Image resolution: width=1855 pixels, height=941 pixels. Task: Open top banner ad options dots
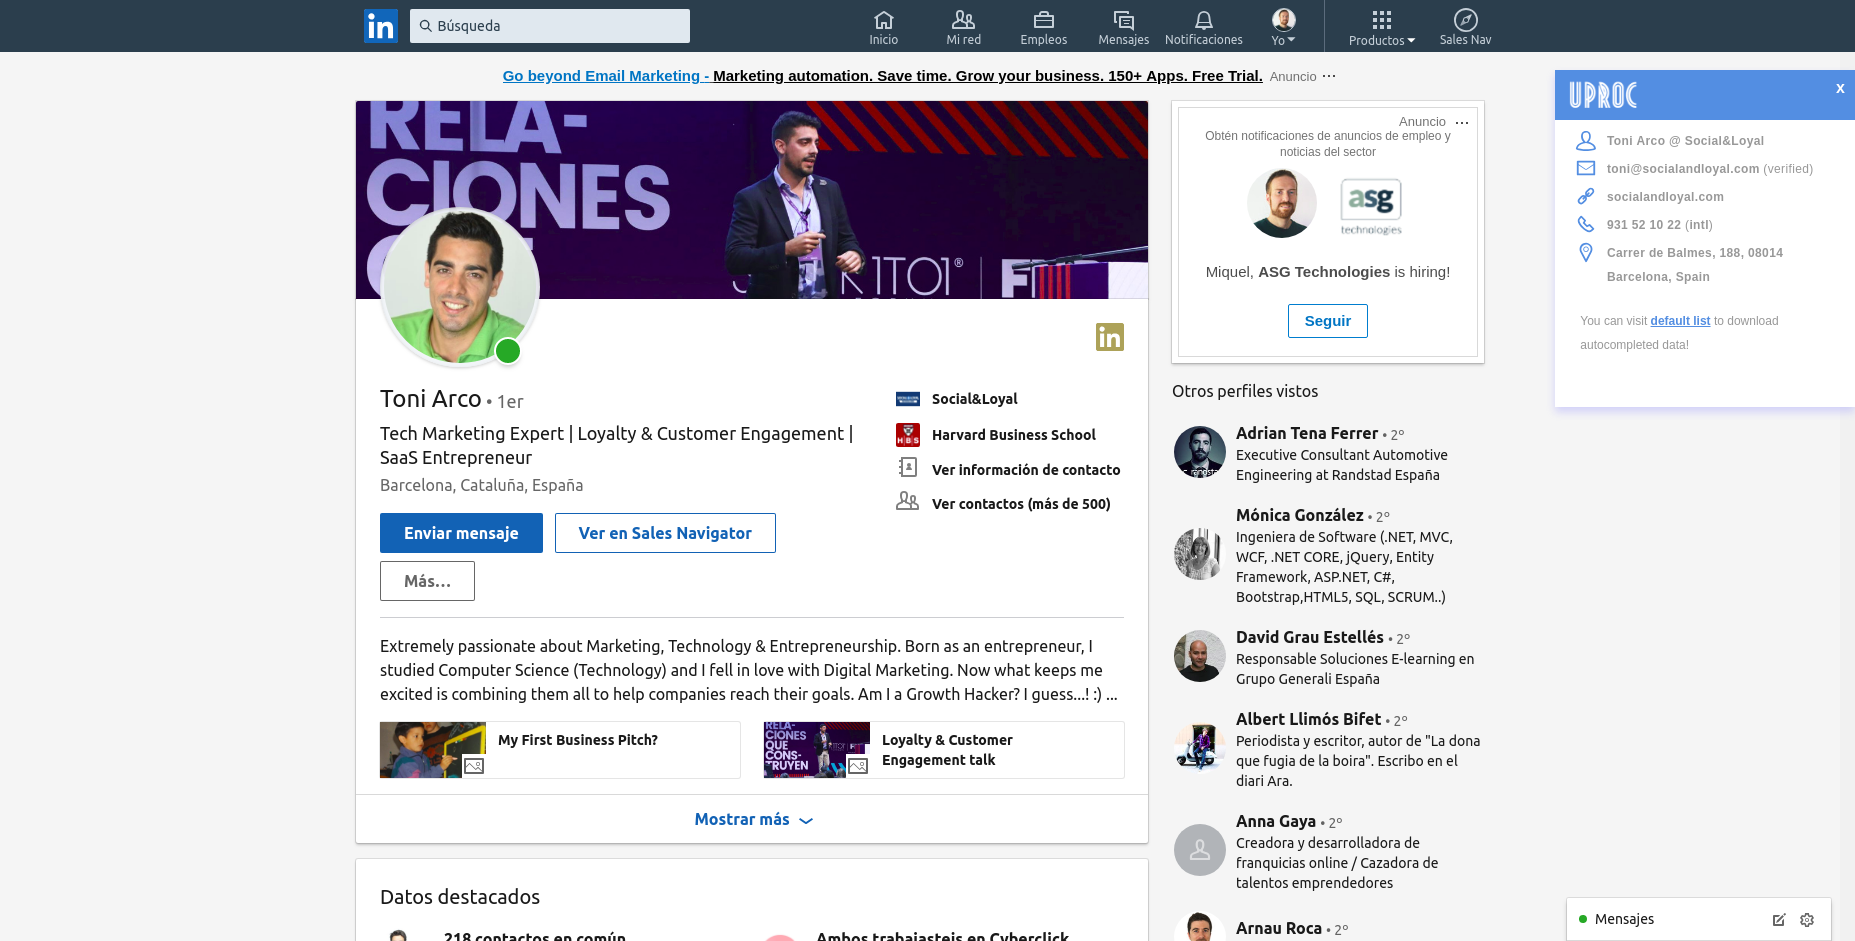[1329, 76]
